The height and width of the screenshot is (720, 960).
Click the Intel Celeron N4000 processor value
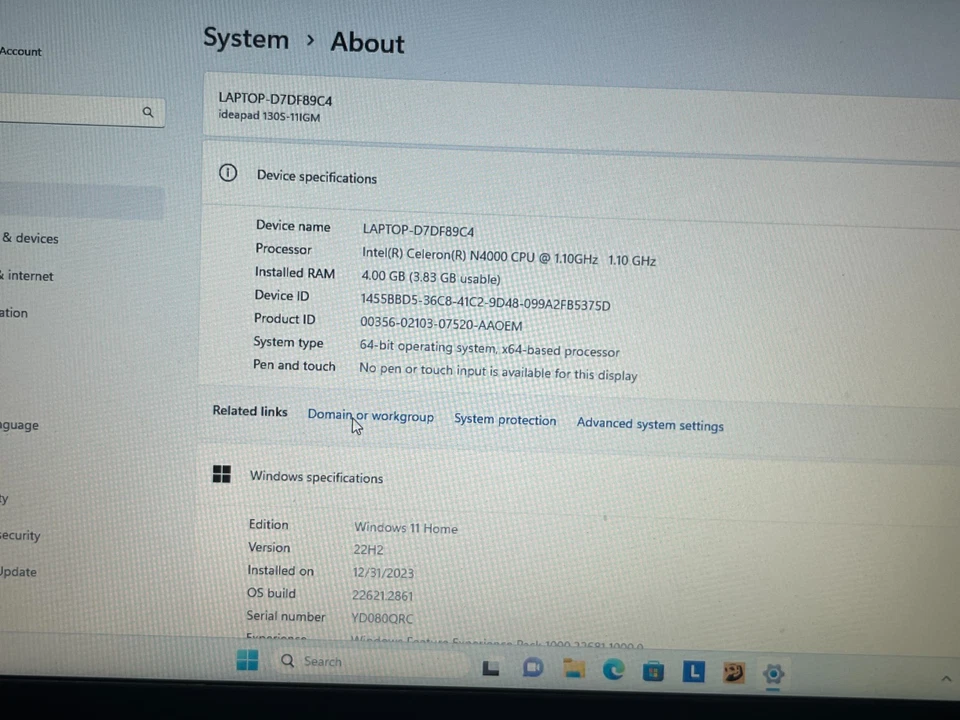click(509, 257)
